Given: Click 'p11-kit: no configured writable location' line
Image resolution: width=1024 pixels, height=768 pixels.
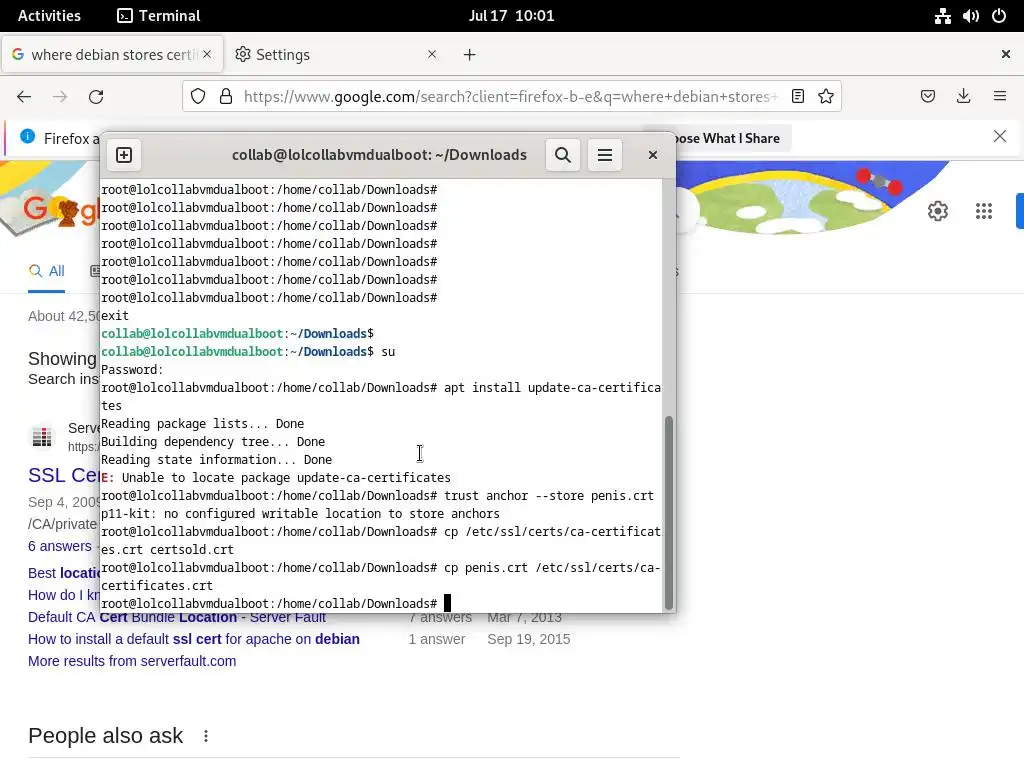Looking at the screenshot, I should pyautogui.click(x=300, y=514).
